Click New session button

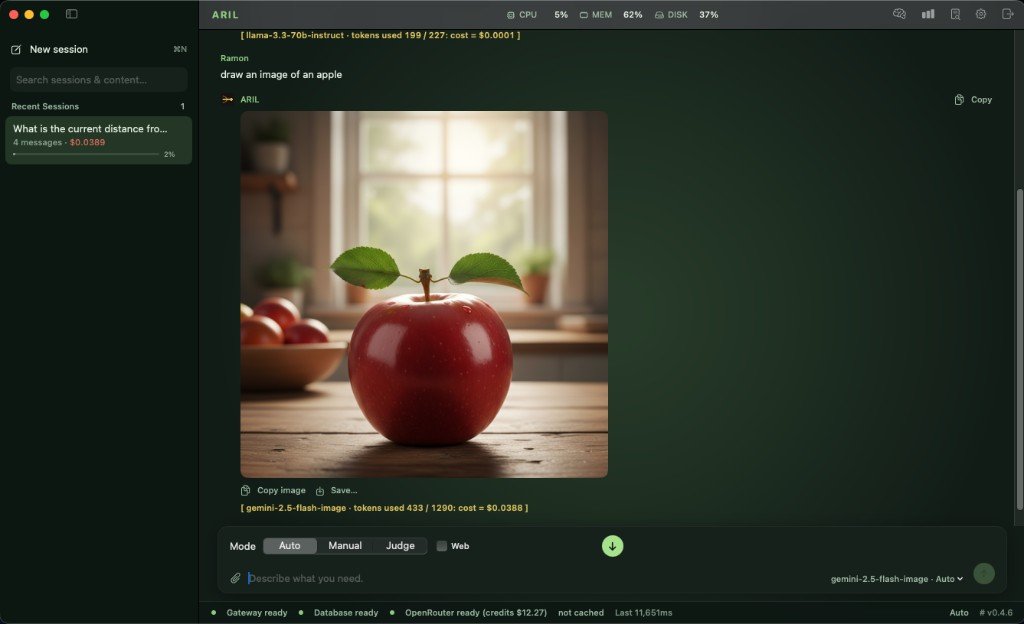pos(98,50)
